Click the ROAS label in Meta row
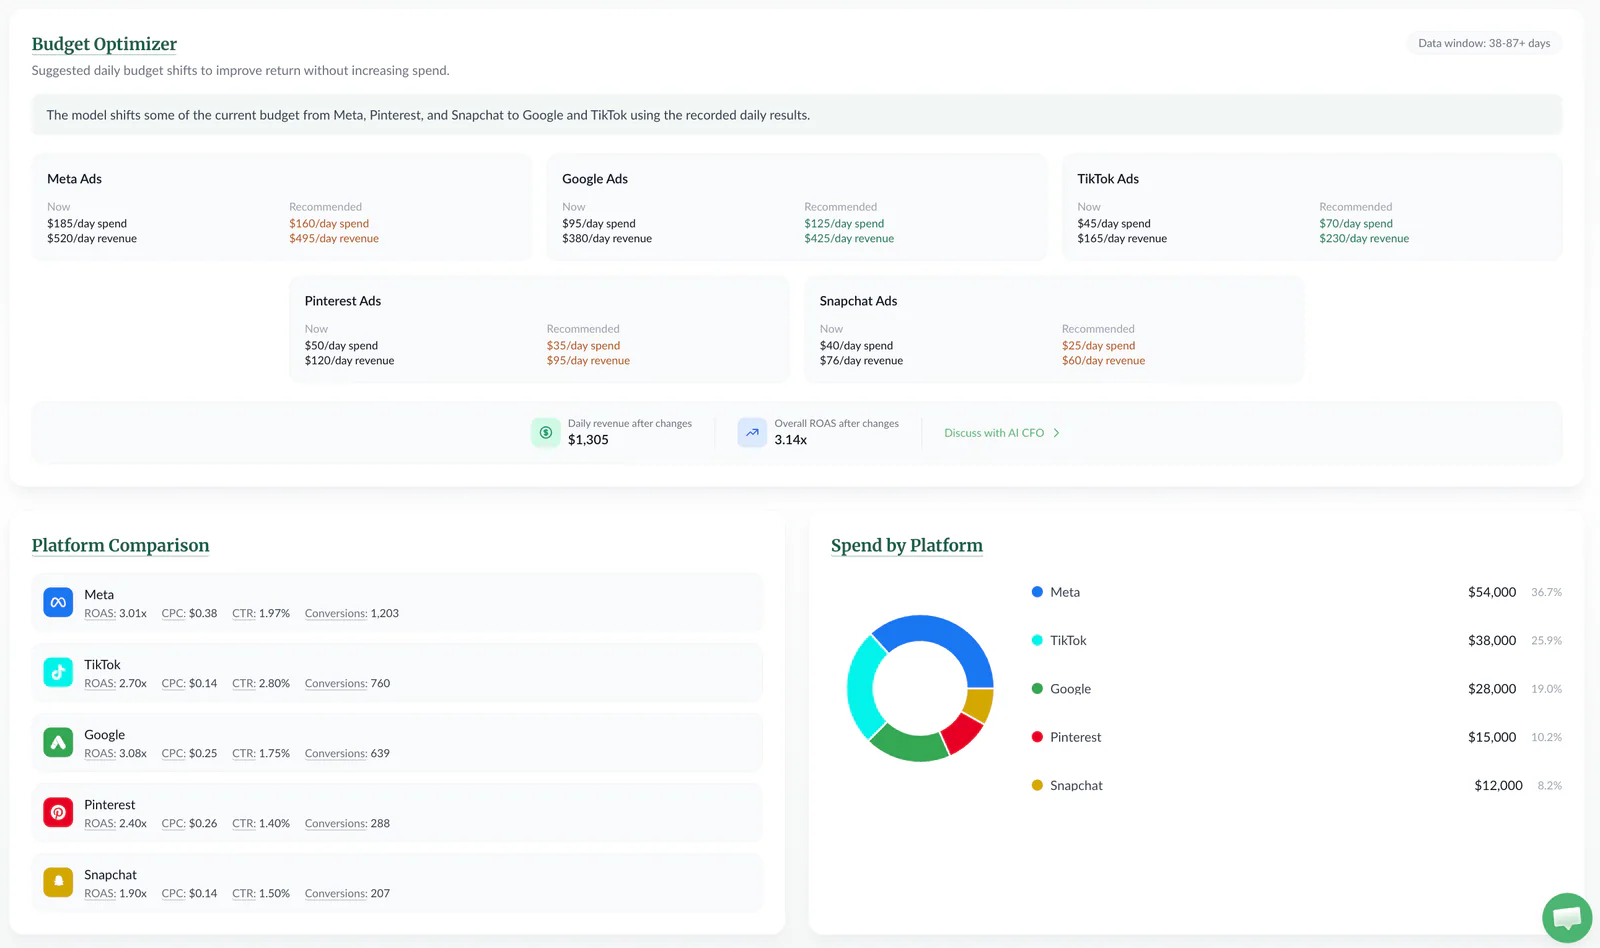This screenshot has width=1600, height=948. [x=99, y=614]
